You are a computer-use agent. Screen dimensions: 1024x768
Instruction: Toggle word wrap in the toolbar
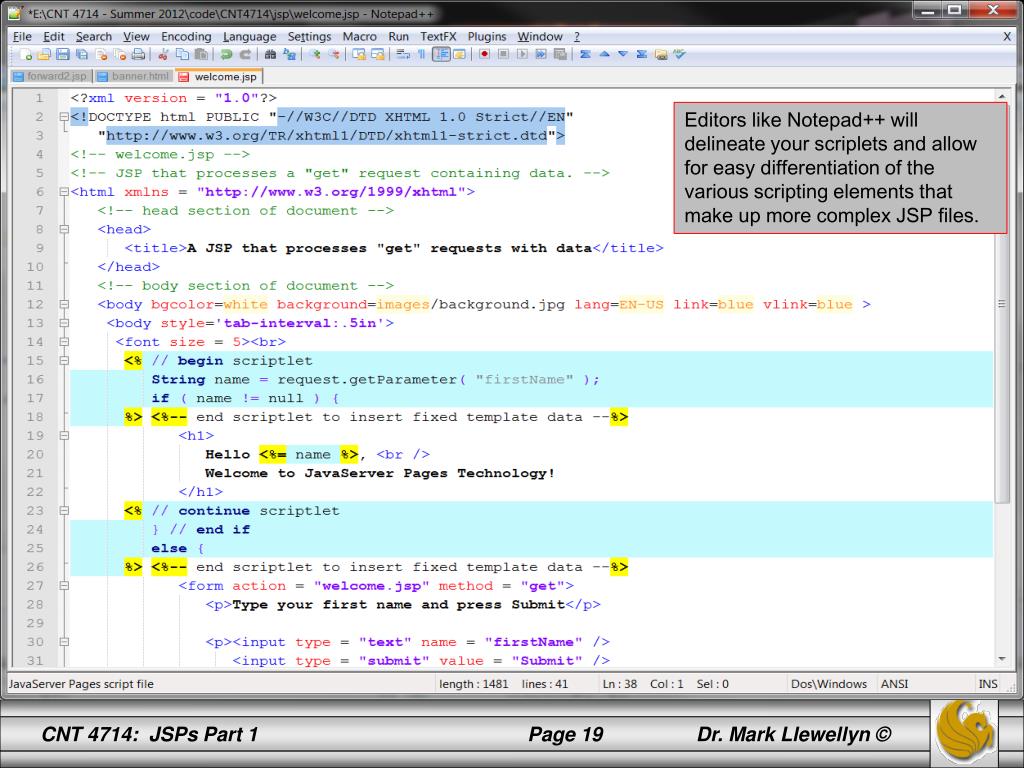click(x=403, y=55)
